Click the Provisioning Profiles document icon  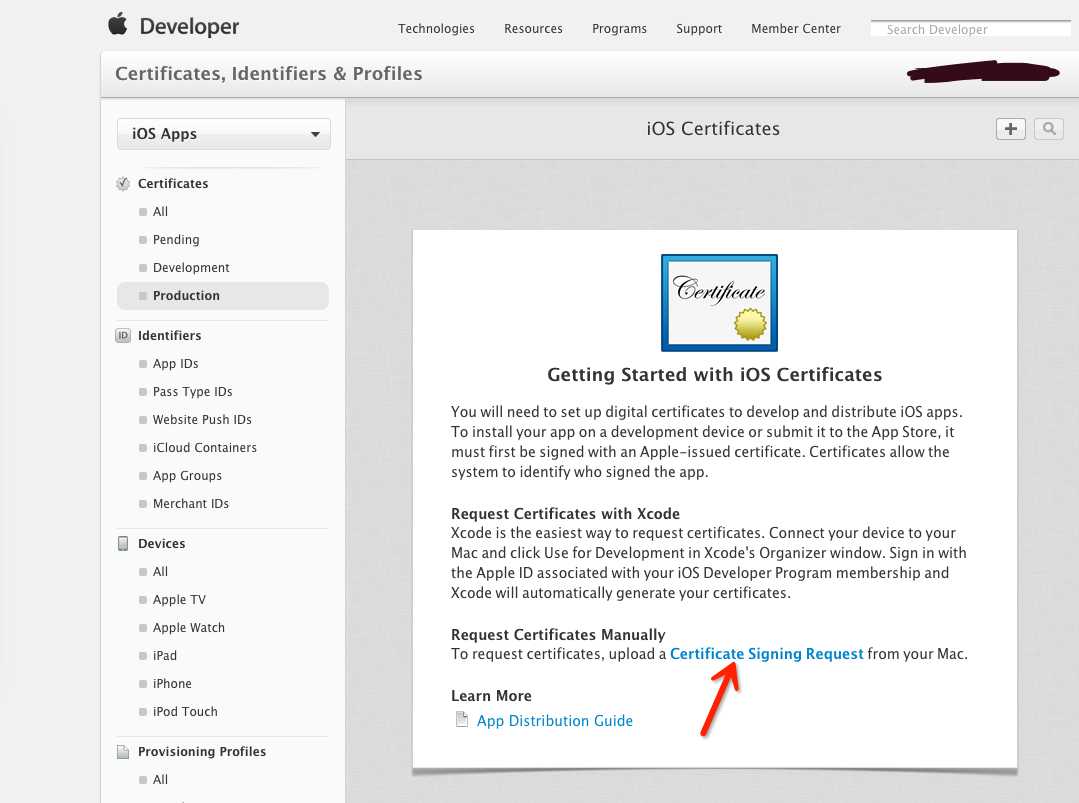(x=122, y=751)
